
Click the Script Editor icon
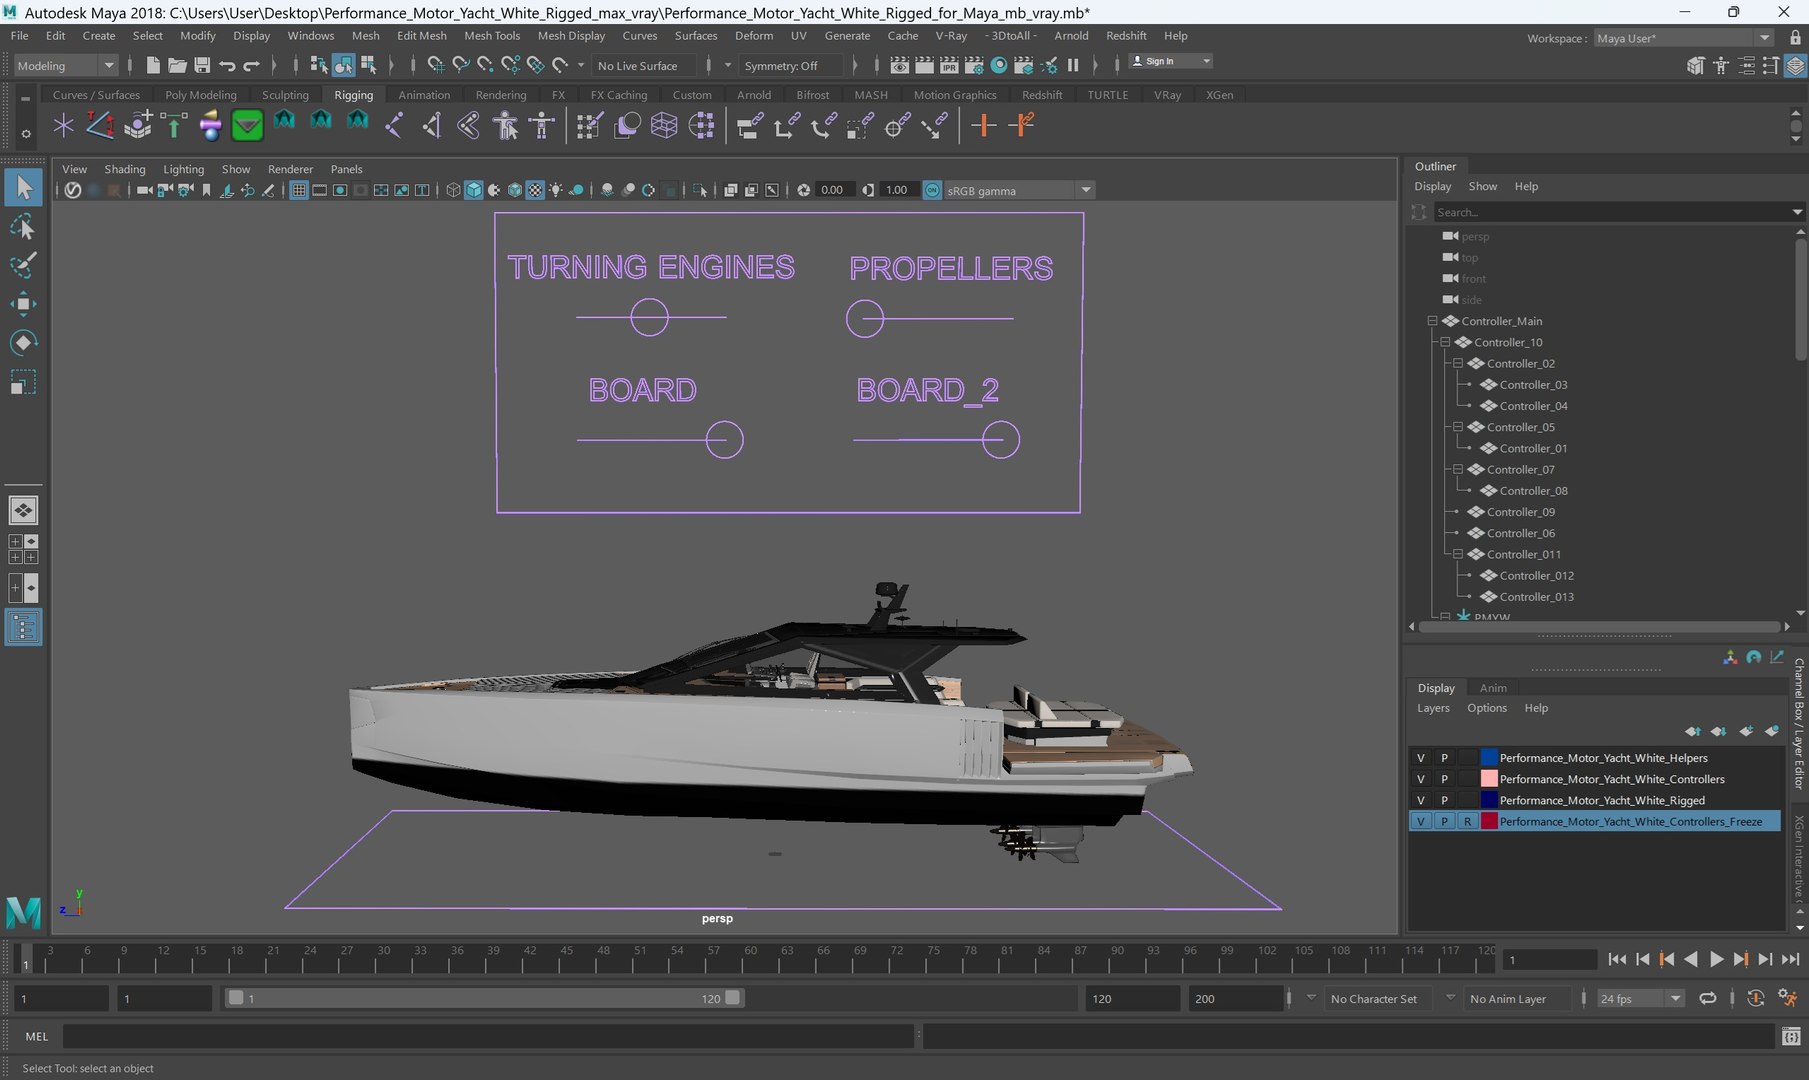tap(1791, 1037)
